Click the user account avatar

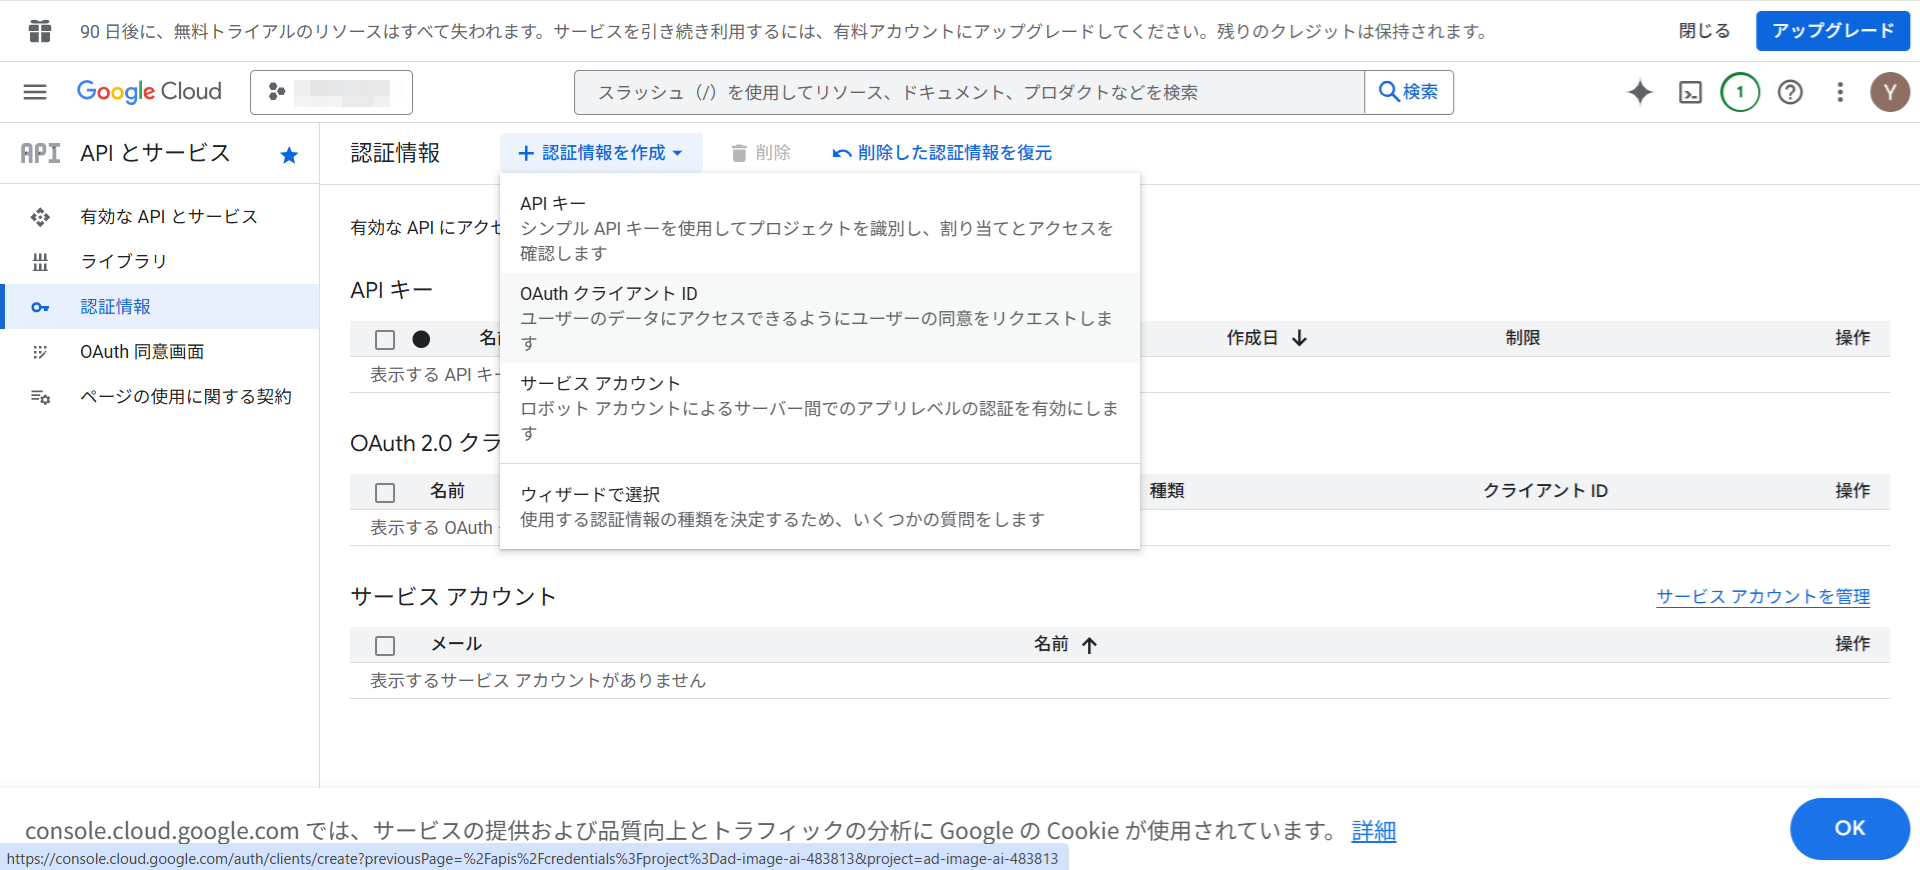click(1889, 92)
